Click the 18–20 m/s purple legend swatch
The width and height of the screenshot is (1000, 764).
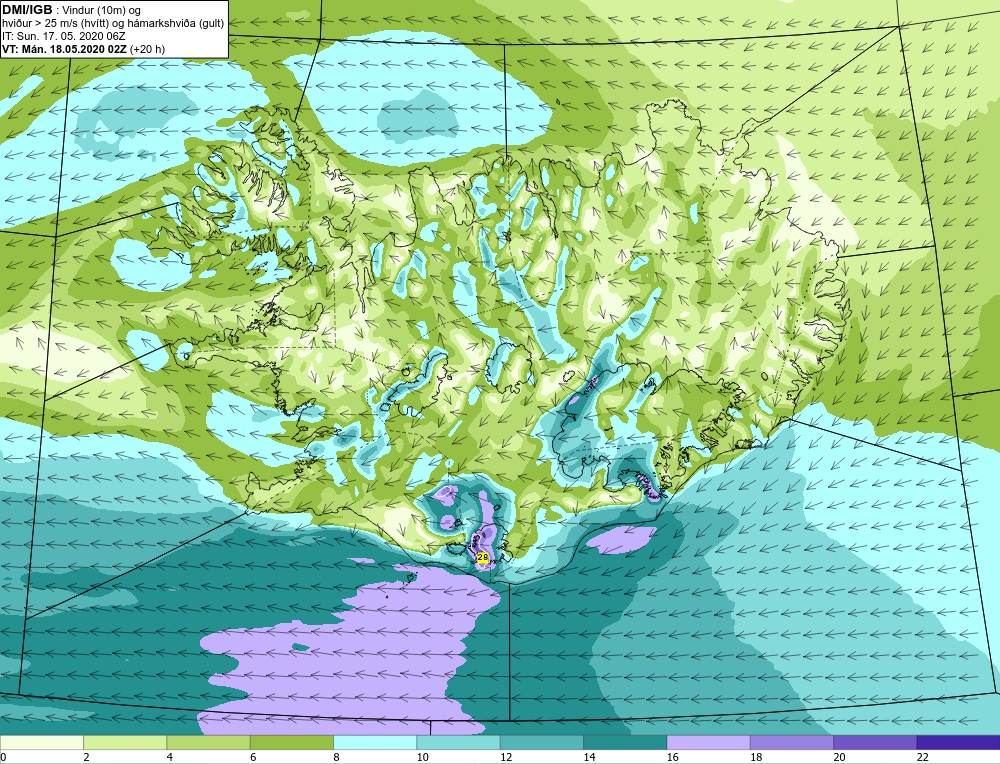point(792,742)
